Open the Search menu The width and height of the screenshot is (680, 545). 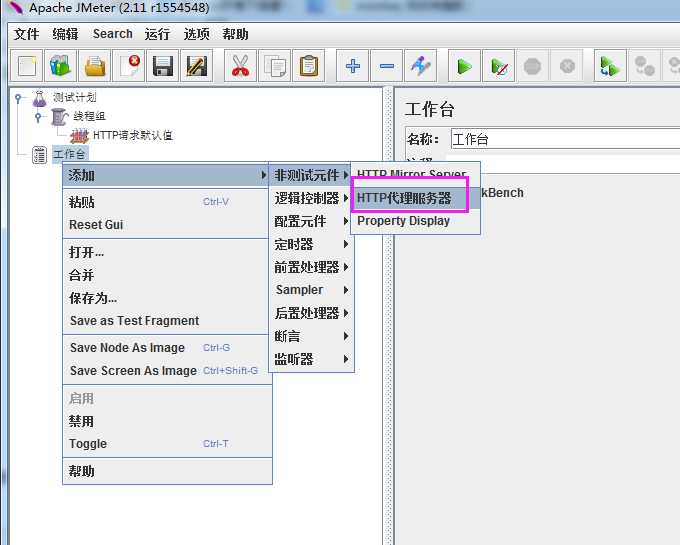[x=112, y=34]
